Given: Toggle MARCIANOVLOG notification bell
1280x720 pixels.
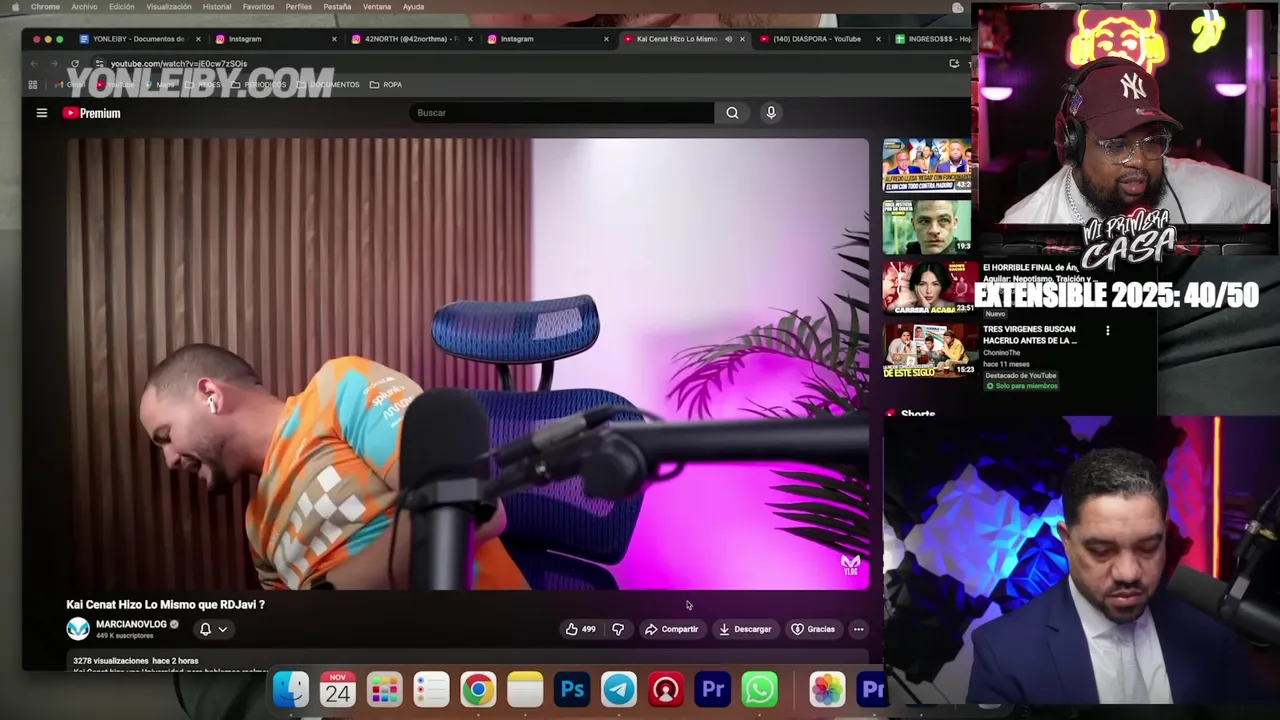Looking at the screenshot, I should tap(205, 629).
